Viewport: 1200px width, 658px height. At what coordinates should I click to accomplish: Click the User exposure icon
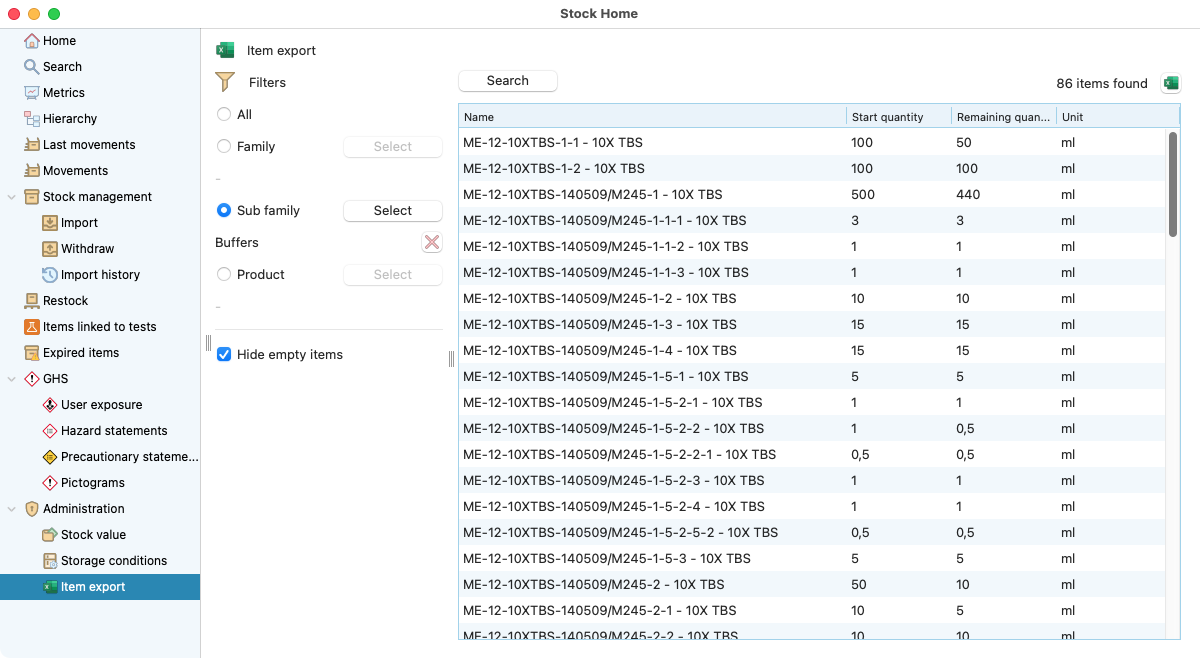50,405
